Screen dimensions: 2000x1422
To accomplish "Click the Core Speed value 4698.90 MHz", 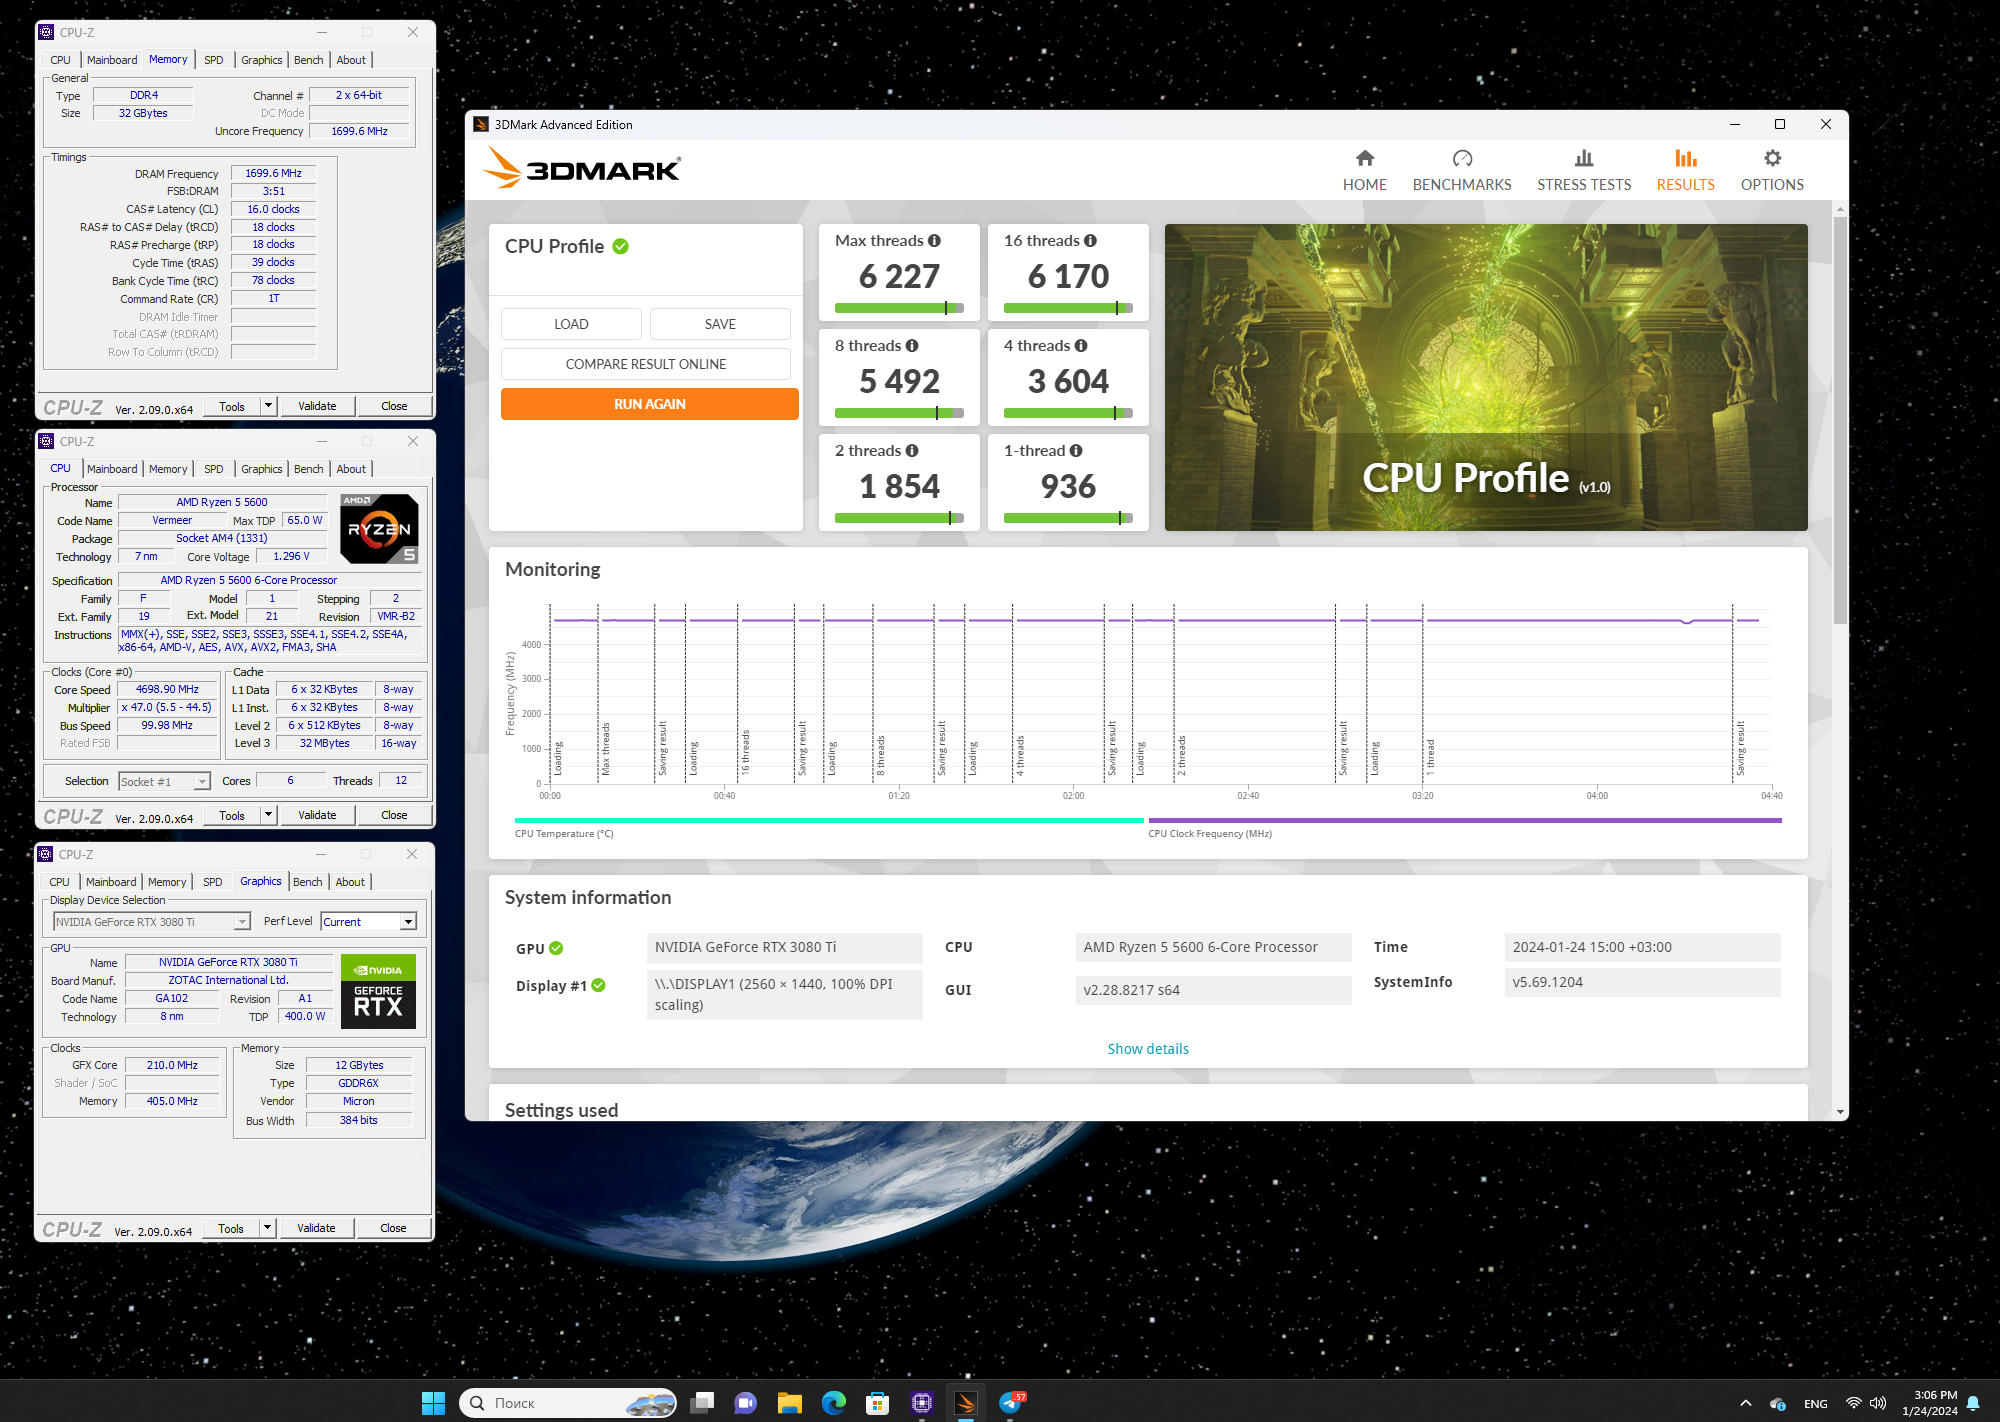I will [x=167, y=689].
